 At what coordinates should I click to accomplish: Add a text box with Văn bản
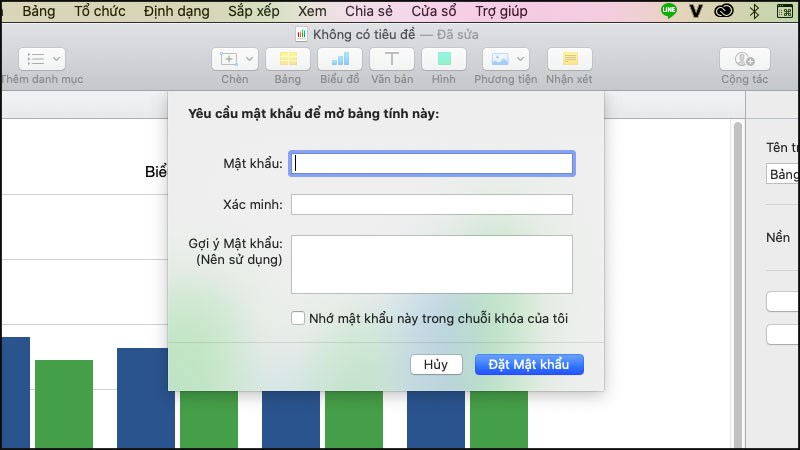click(x=392, y=59)
